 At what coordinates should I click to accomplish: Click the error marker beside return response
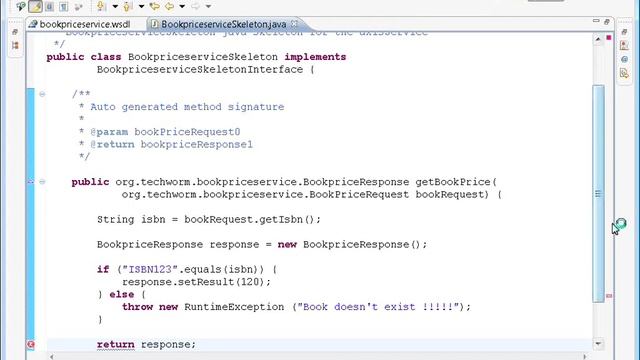pos(31,345)
